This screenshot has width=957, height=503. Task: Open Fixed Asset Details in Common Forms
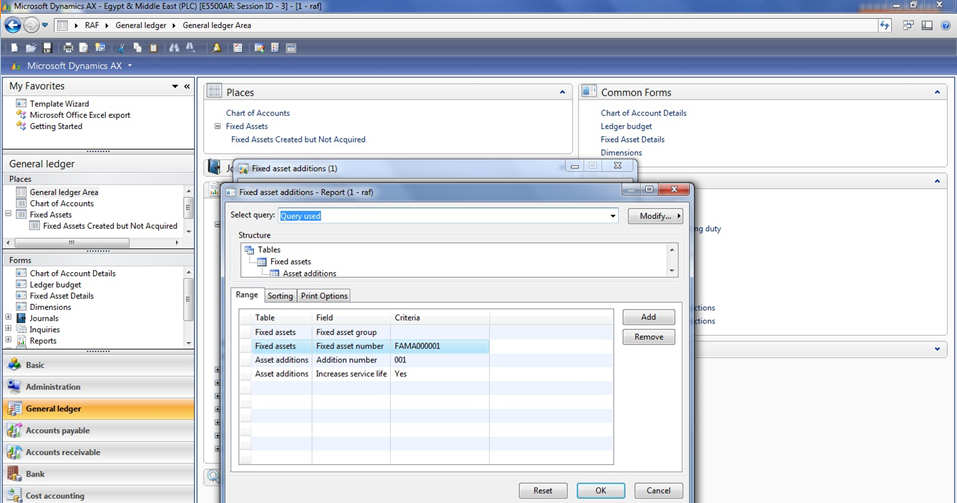pyautogui.click(x=632, y=139)
